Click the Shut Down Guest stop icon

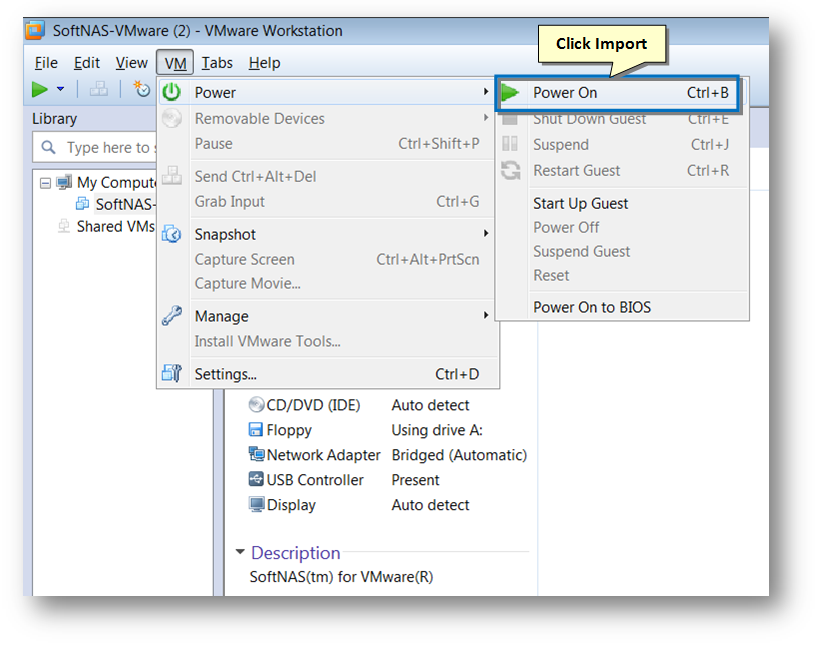pos(510,119)
